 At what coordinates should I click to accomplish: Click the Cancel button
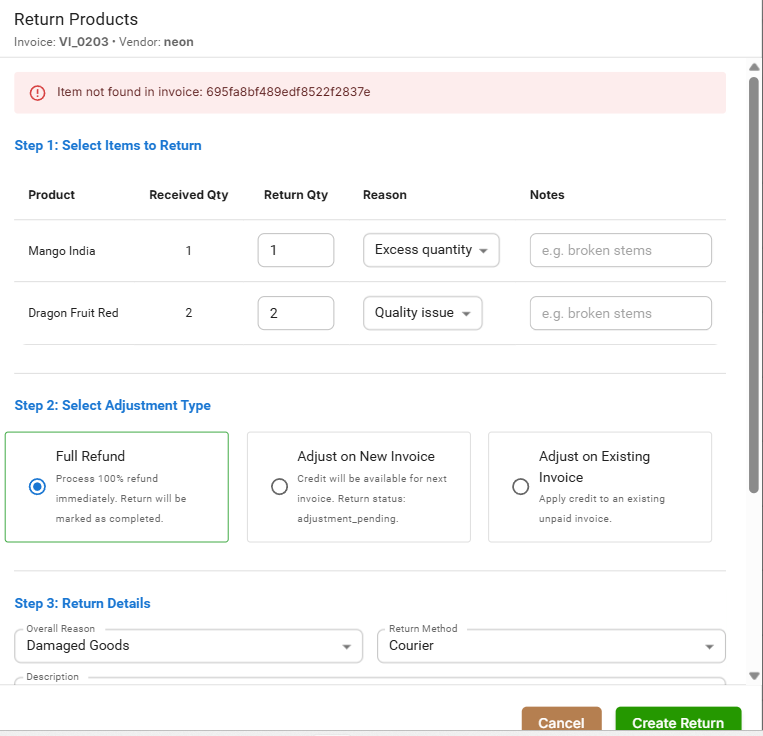coord(561,722)
